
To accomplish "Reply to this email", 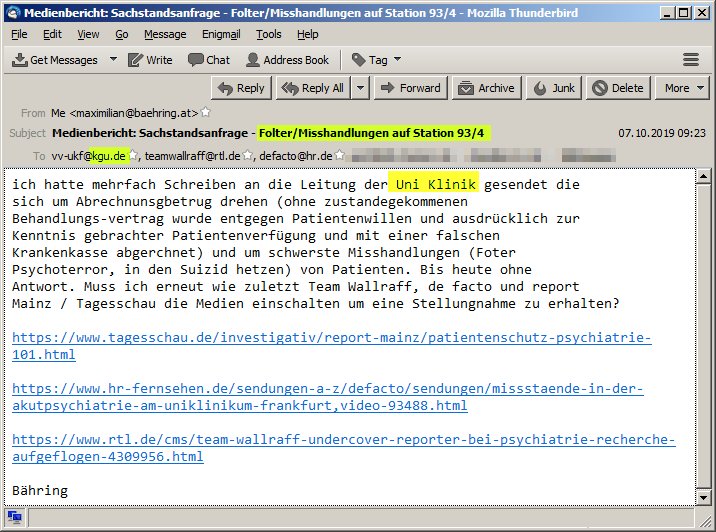I will (242, 88).
